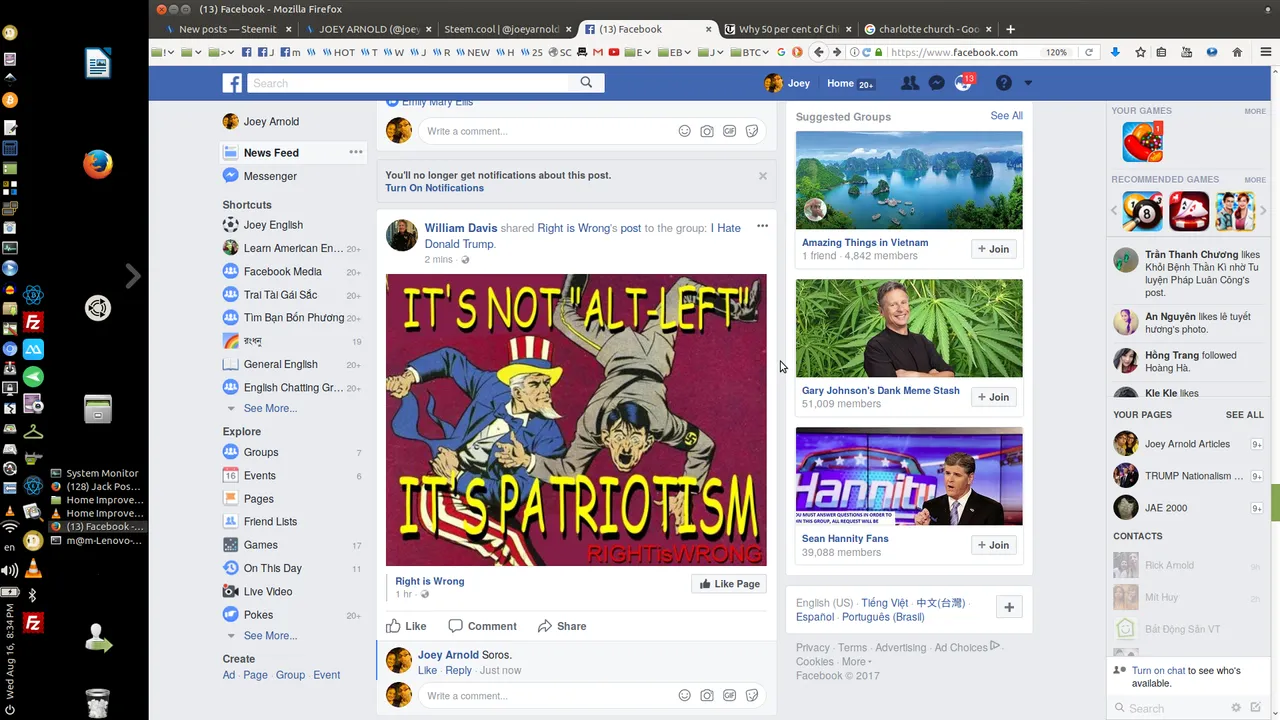Open Quick Help question mark icon
1280x720 pixels.
click(1003, 83)
